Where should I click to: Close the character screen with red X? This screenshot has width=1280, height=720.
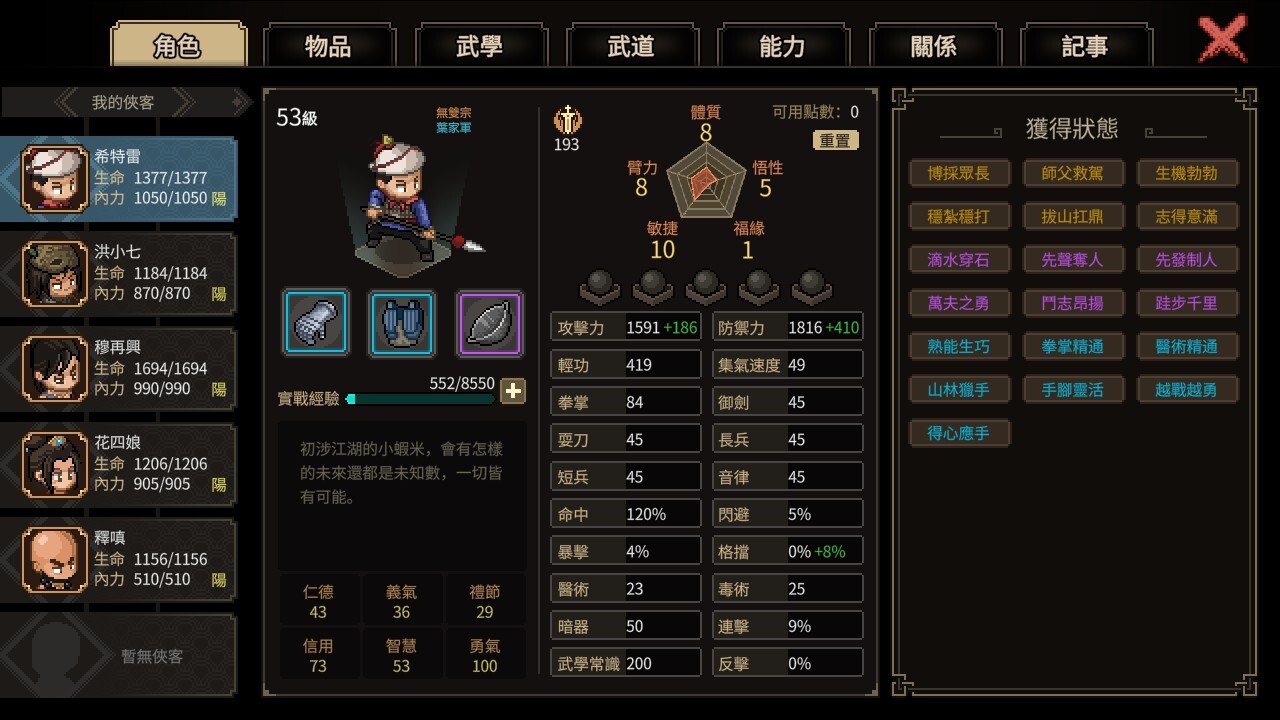1222,40
